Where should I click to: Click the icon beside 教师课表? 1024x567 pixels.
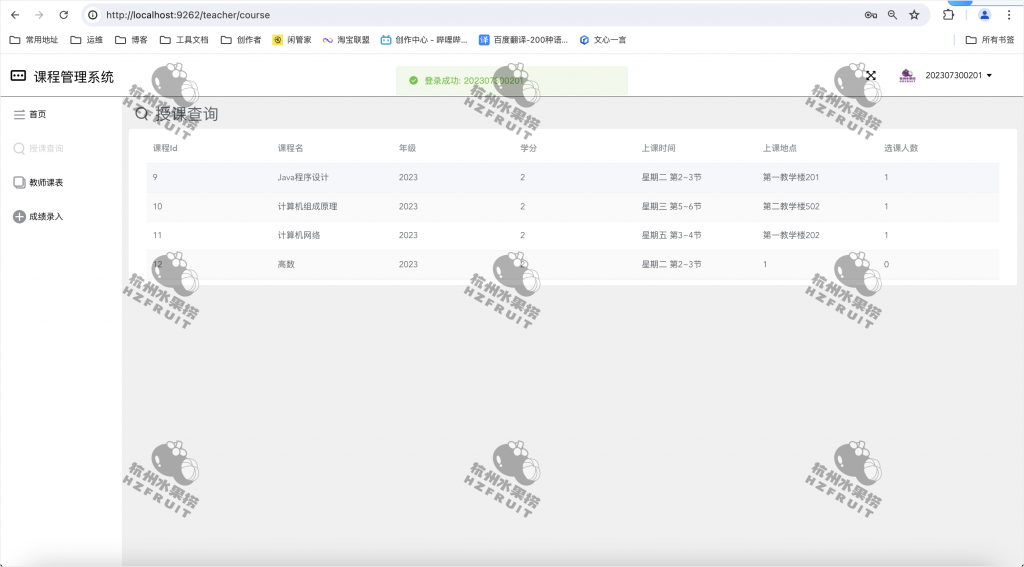tap(19, 182)
